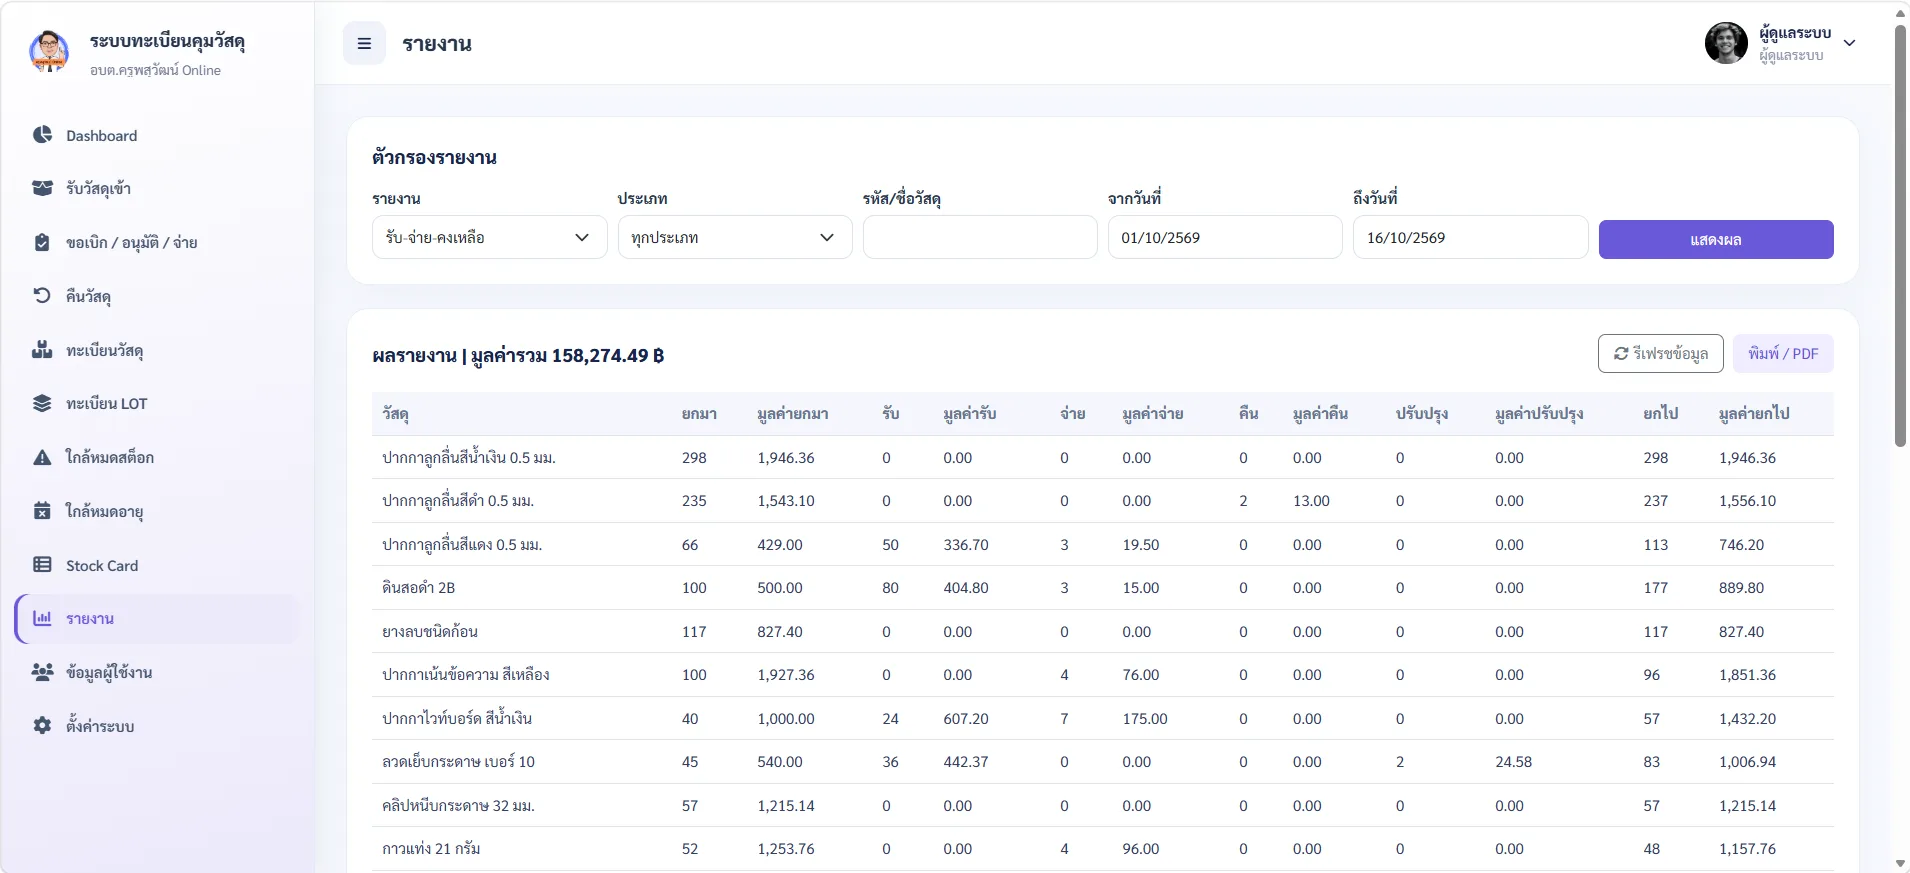Click the แสดงผล button
This screenshot has height=873, width=1910.
pos(1716,240)
